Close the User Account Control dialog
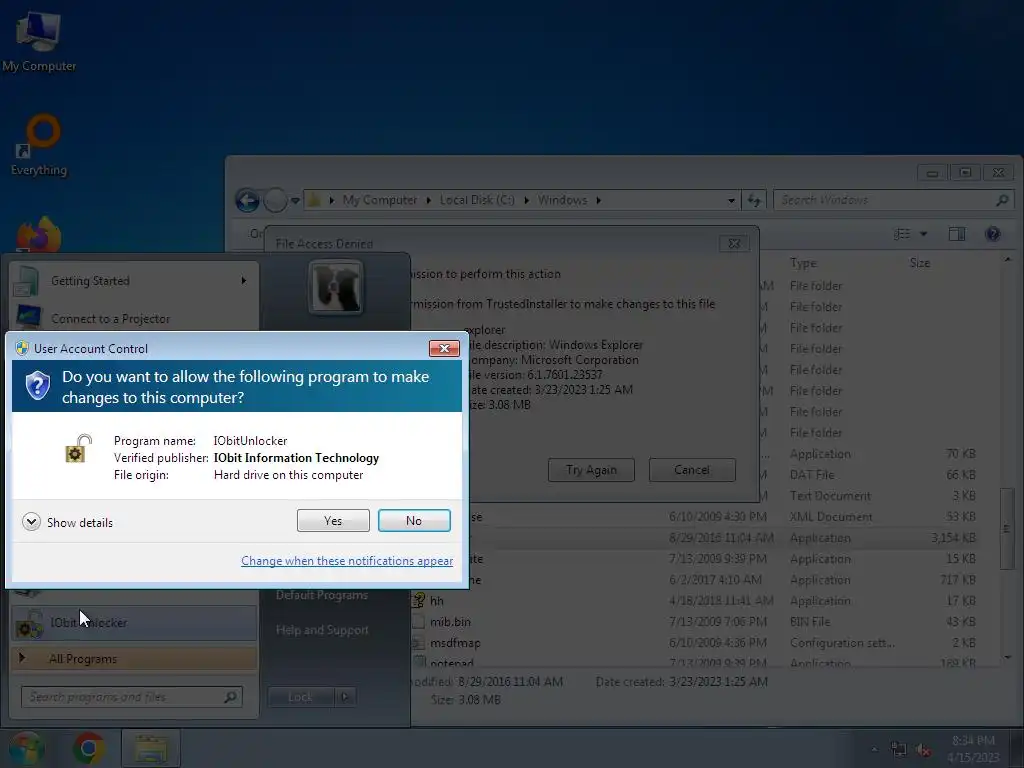 444,349
